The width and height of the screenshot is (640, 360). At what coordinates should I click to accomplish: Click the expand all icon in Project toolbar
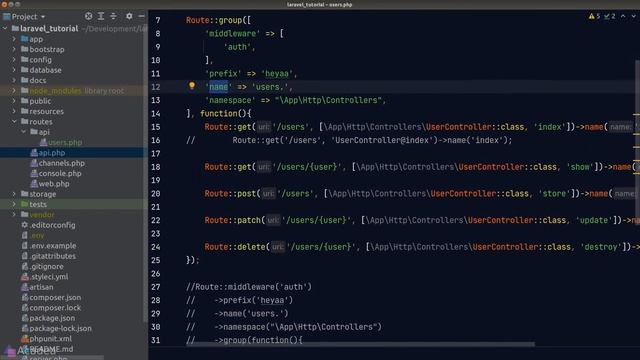[x=101, y=16]
